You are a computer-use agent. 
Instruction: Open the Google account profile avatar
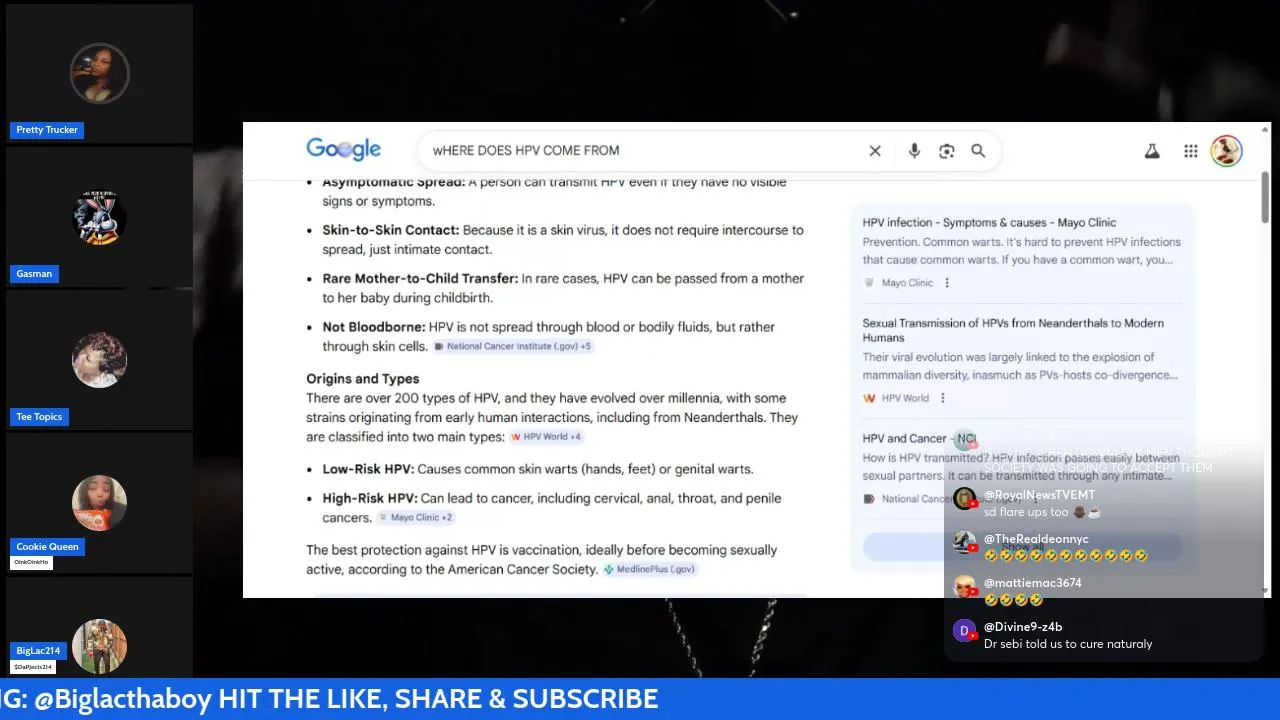click(1226, 151)
